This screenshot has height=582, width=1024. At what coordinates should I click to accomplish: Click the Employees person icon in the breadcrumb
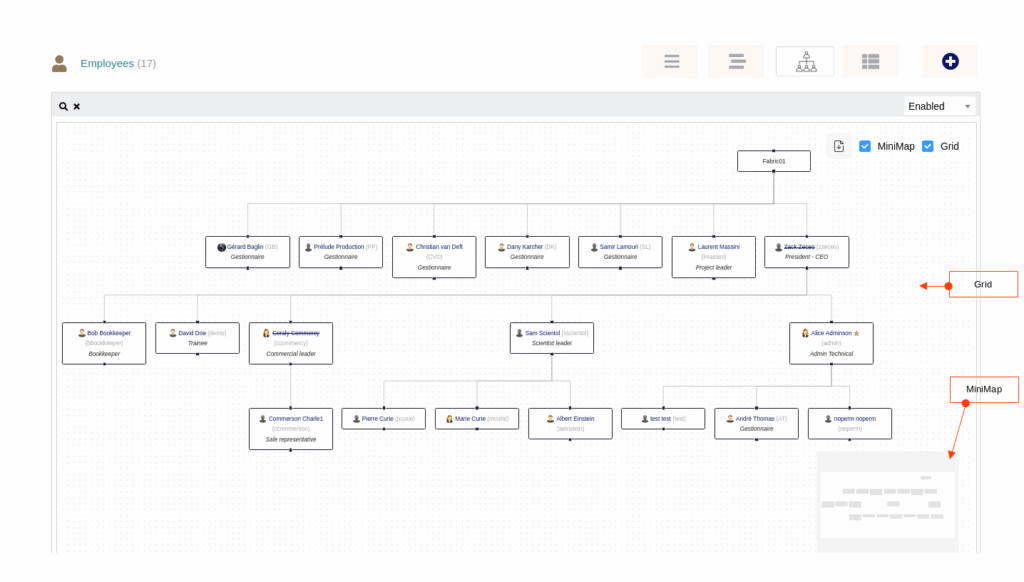tap(59, 62)
